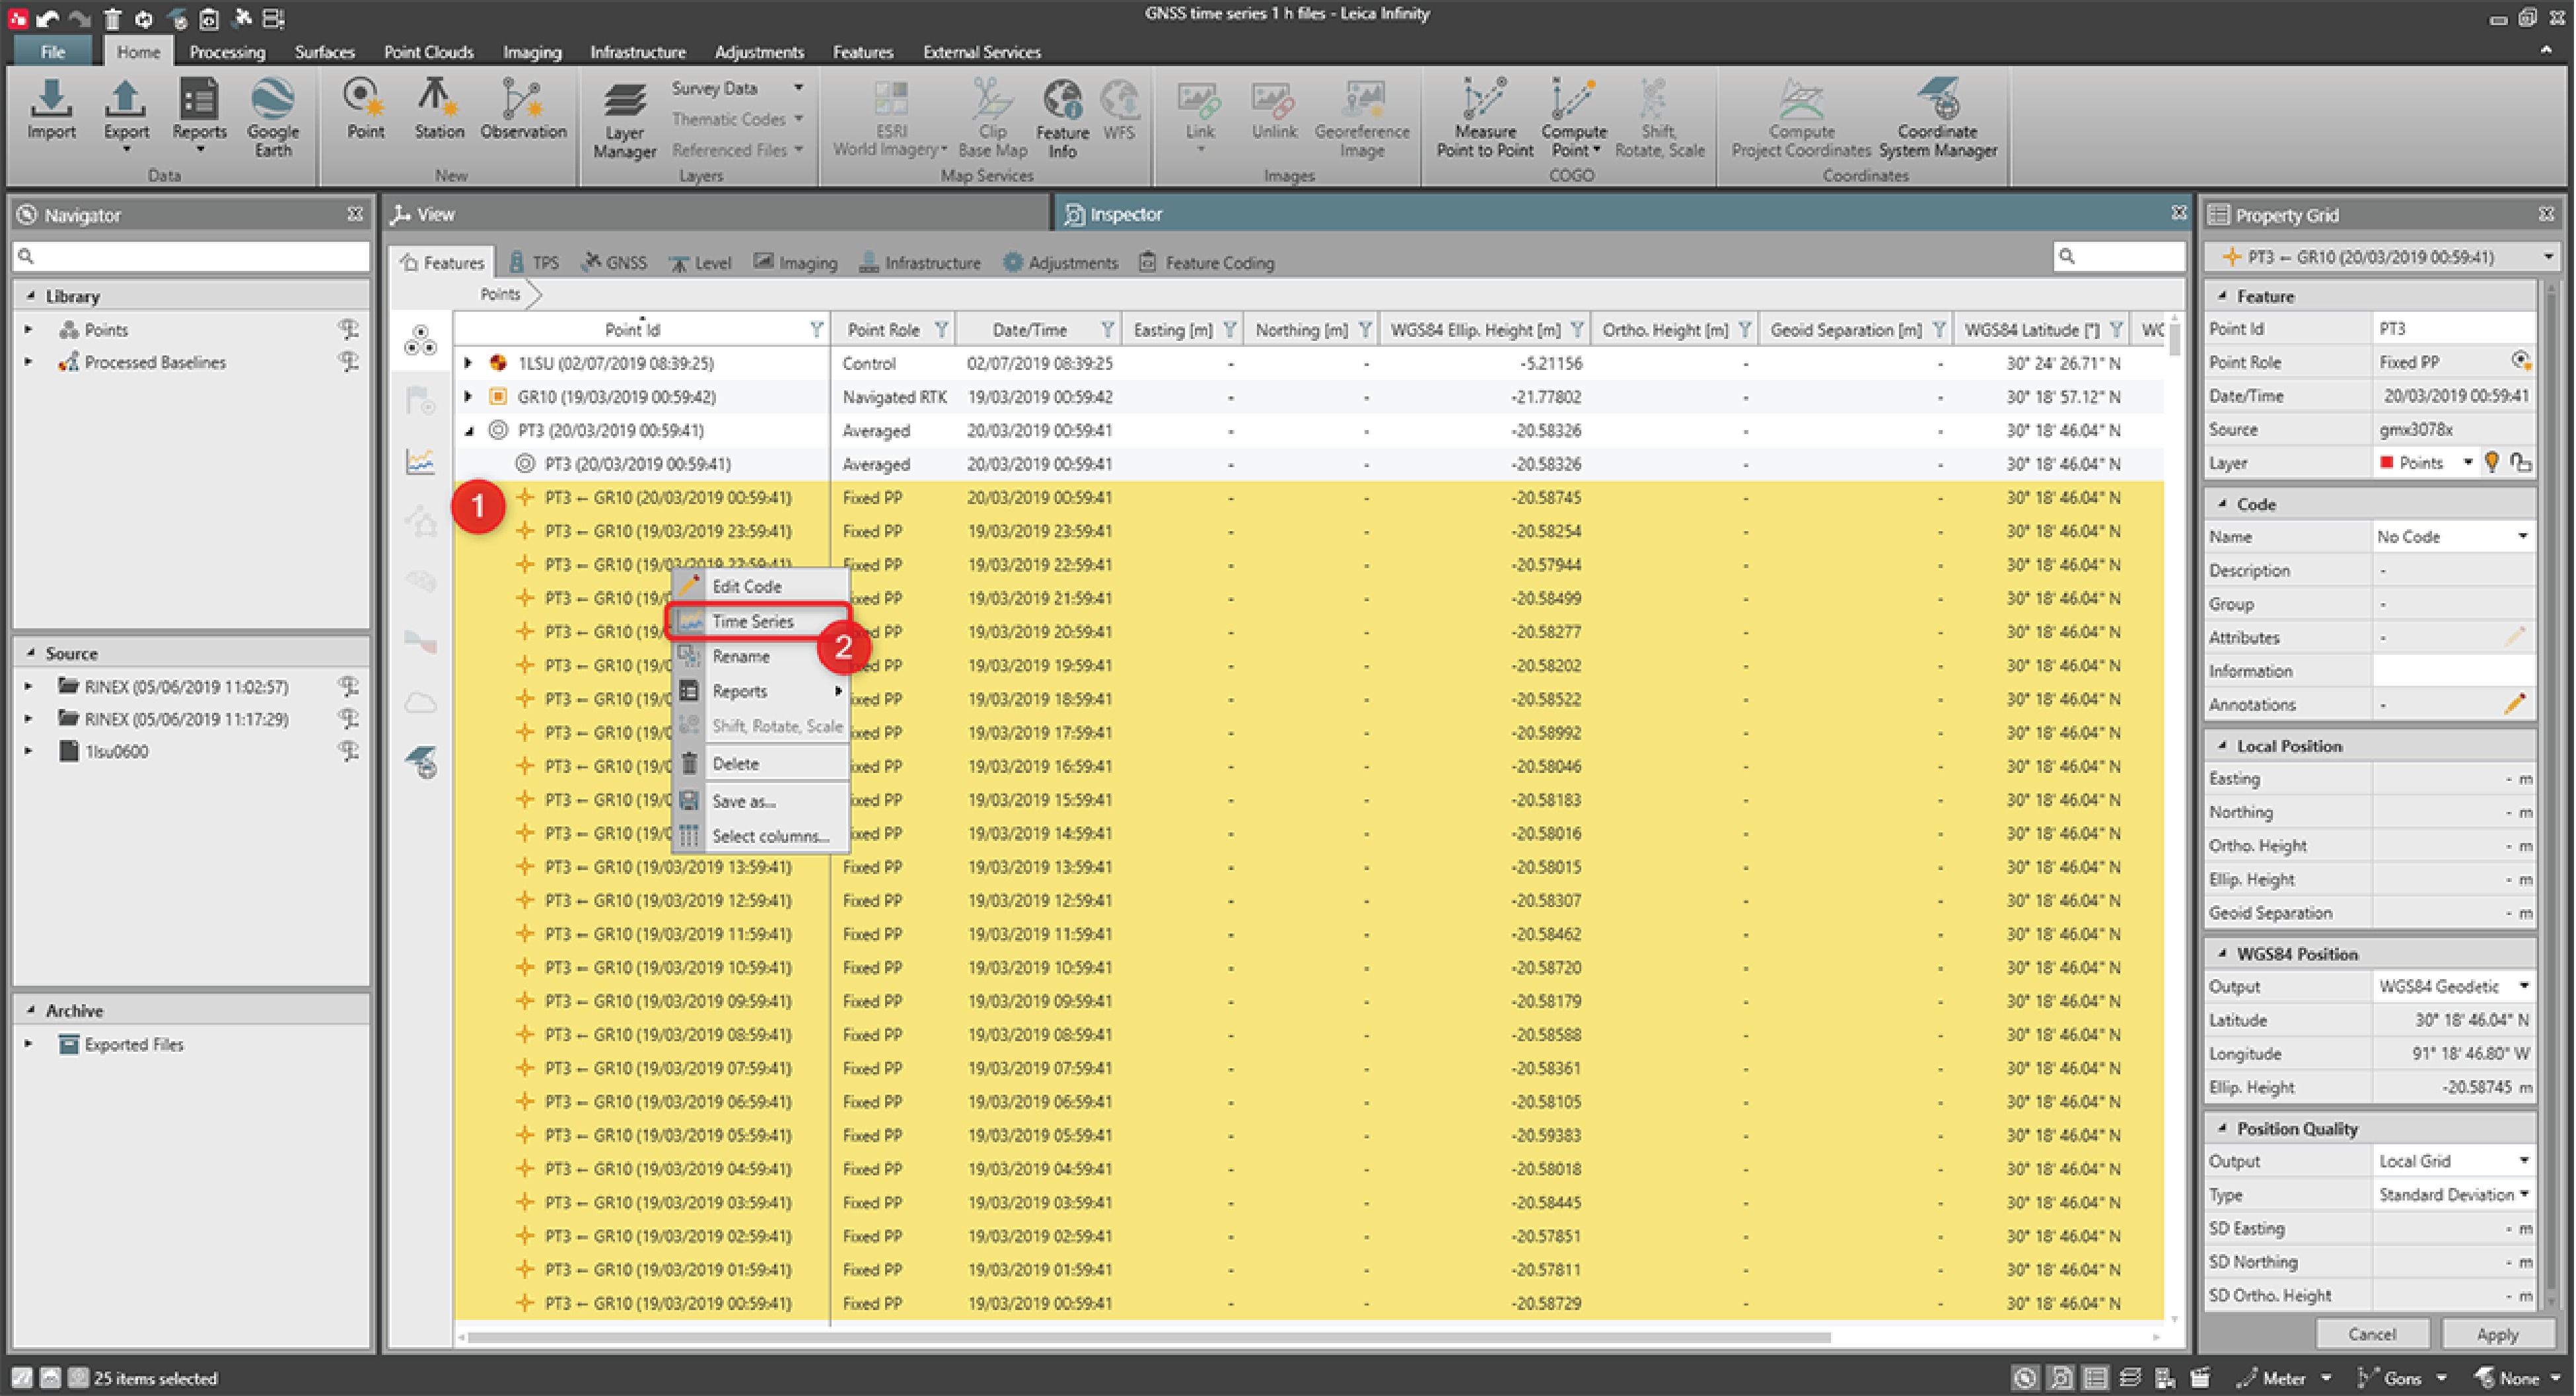Open the Code Name dropdown
This screenshot has height=1396, width=2576.
[x=2523, y=537]
